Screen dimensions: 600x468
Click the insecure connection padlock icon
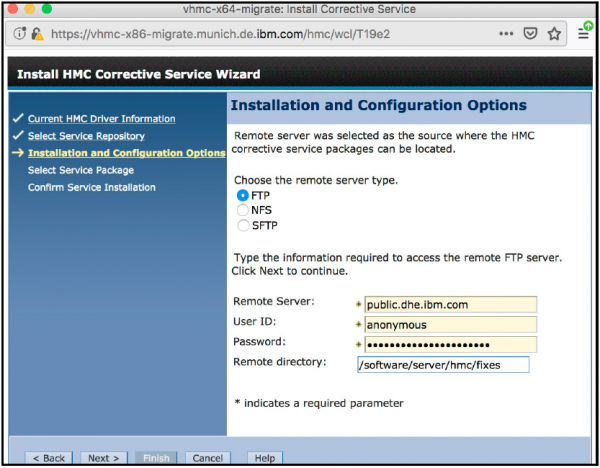[36, 33]
